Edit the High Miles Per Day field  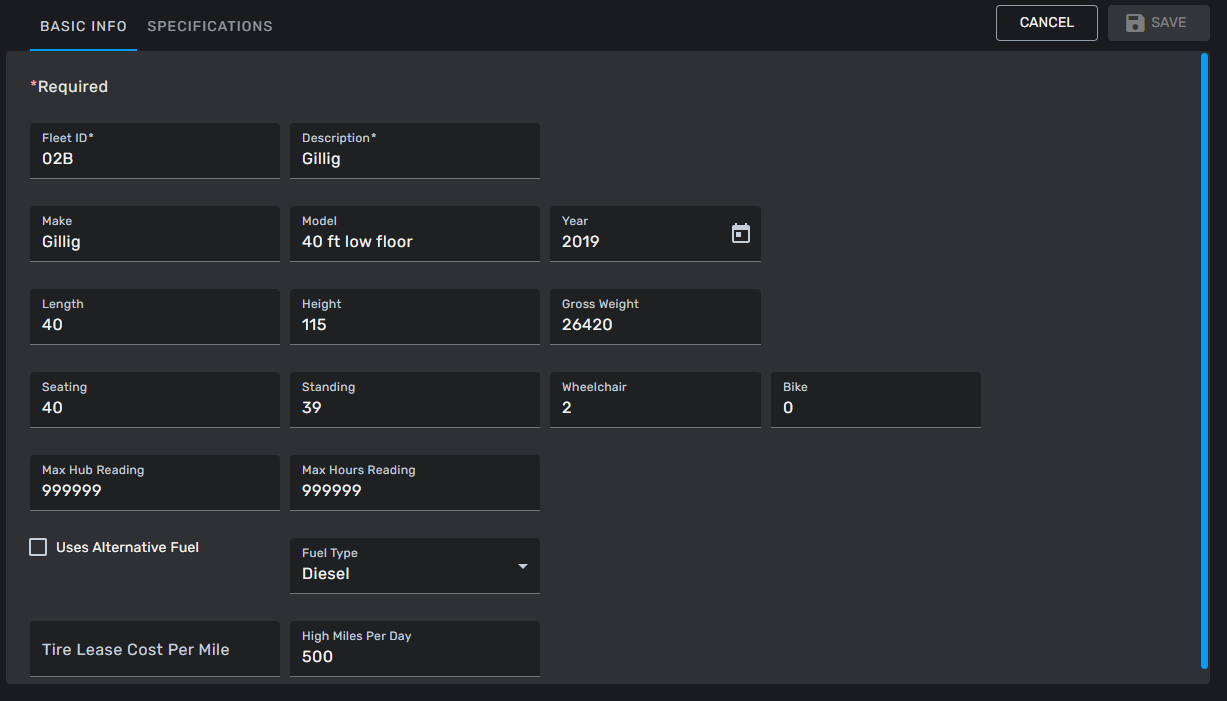click(x=414, y=656)
